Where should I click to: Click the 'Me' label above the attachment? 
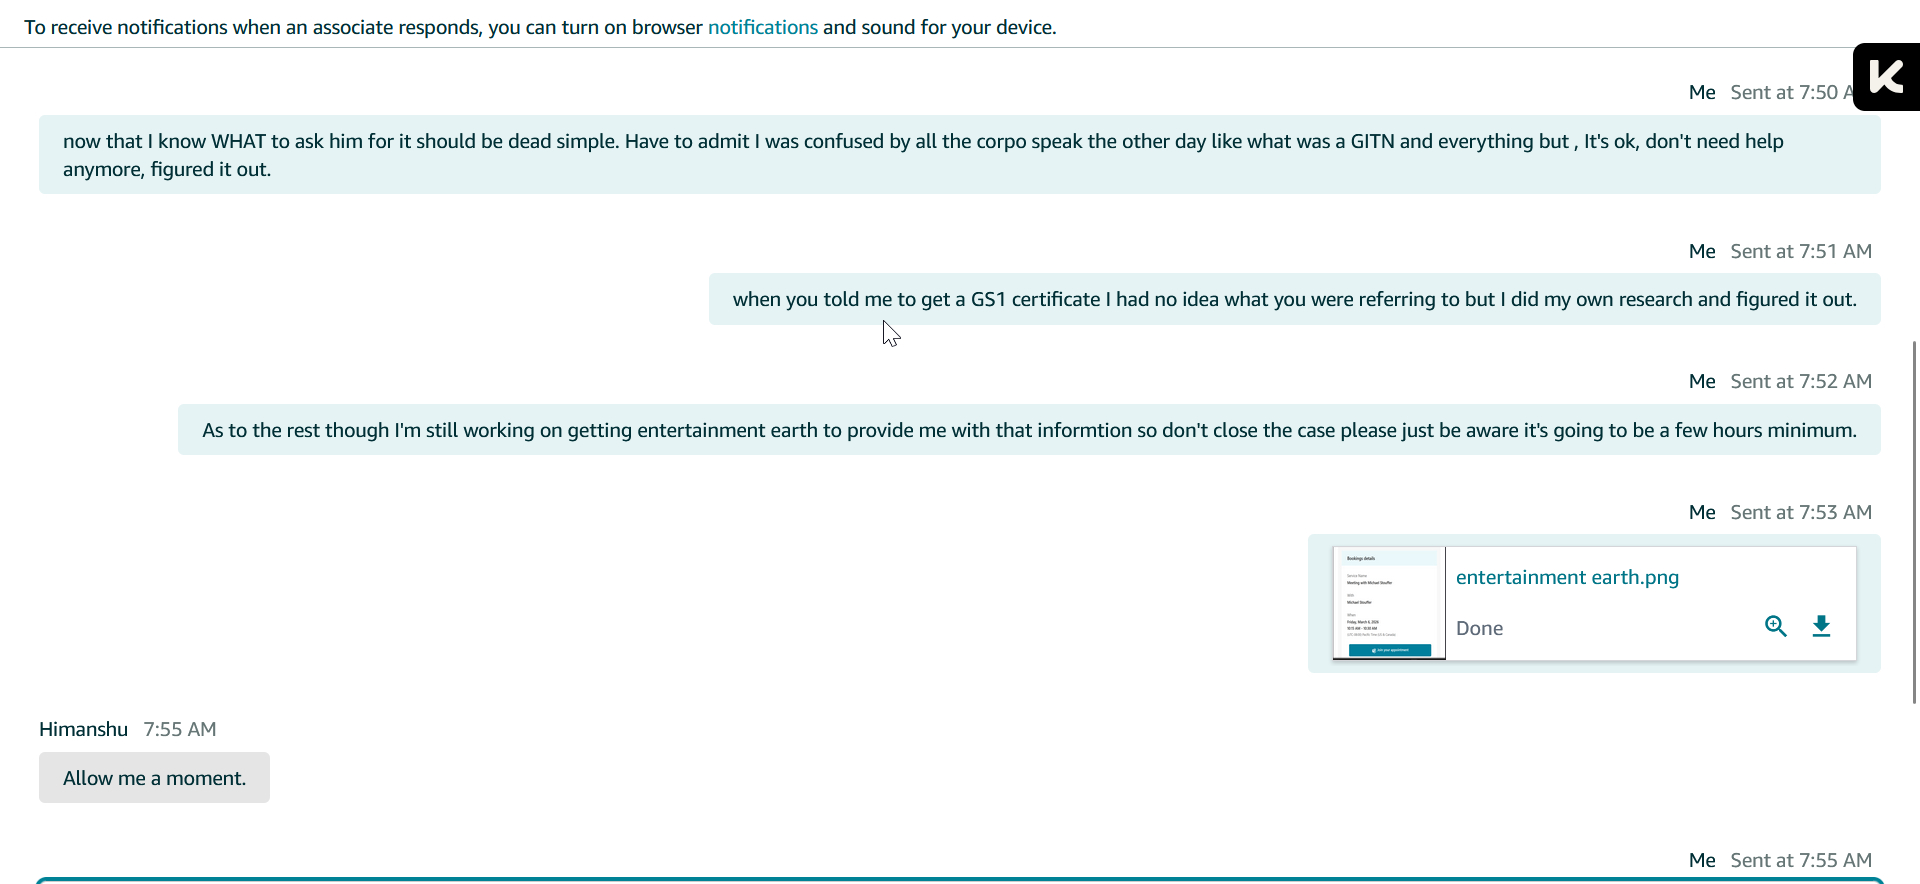coord(1701,512)
